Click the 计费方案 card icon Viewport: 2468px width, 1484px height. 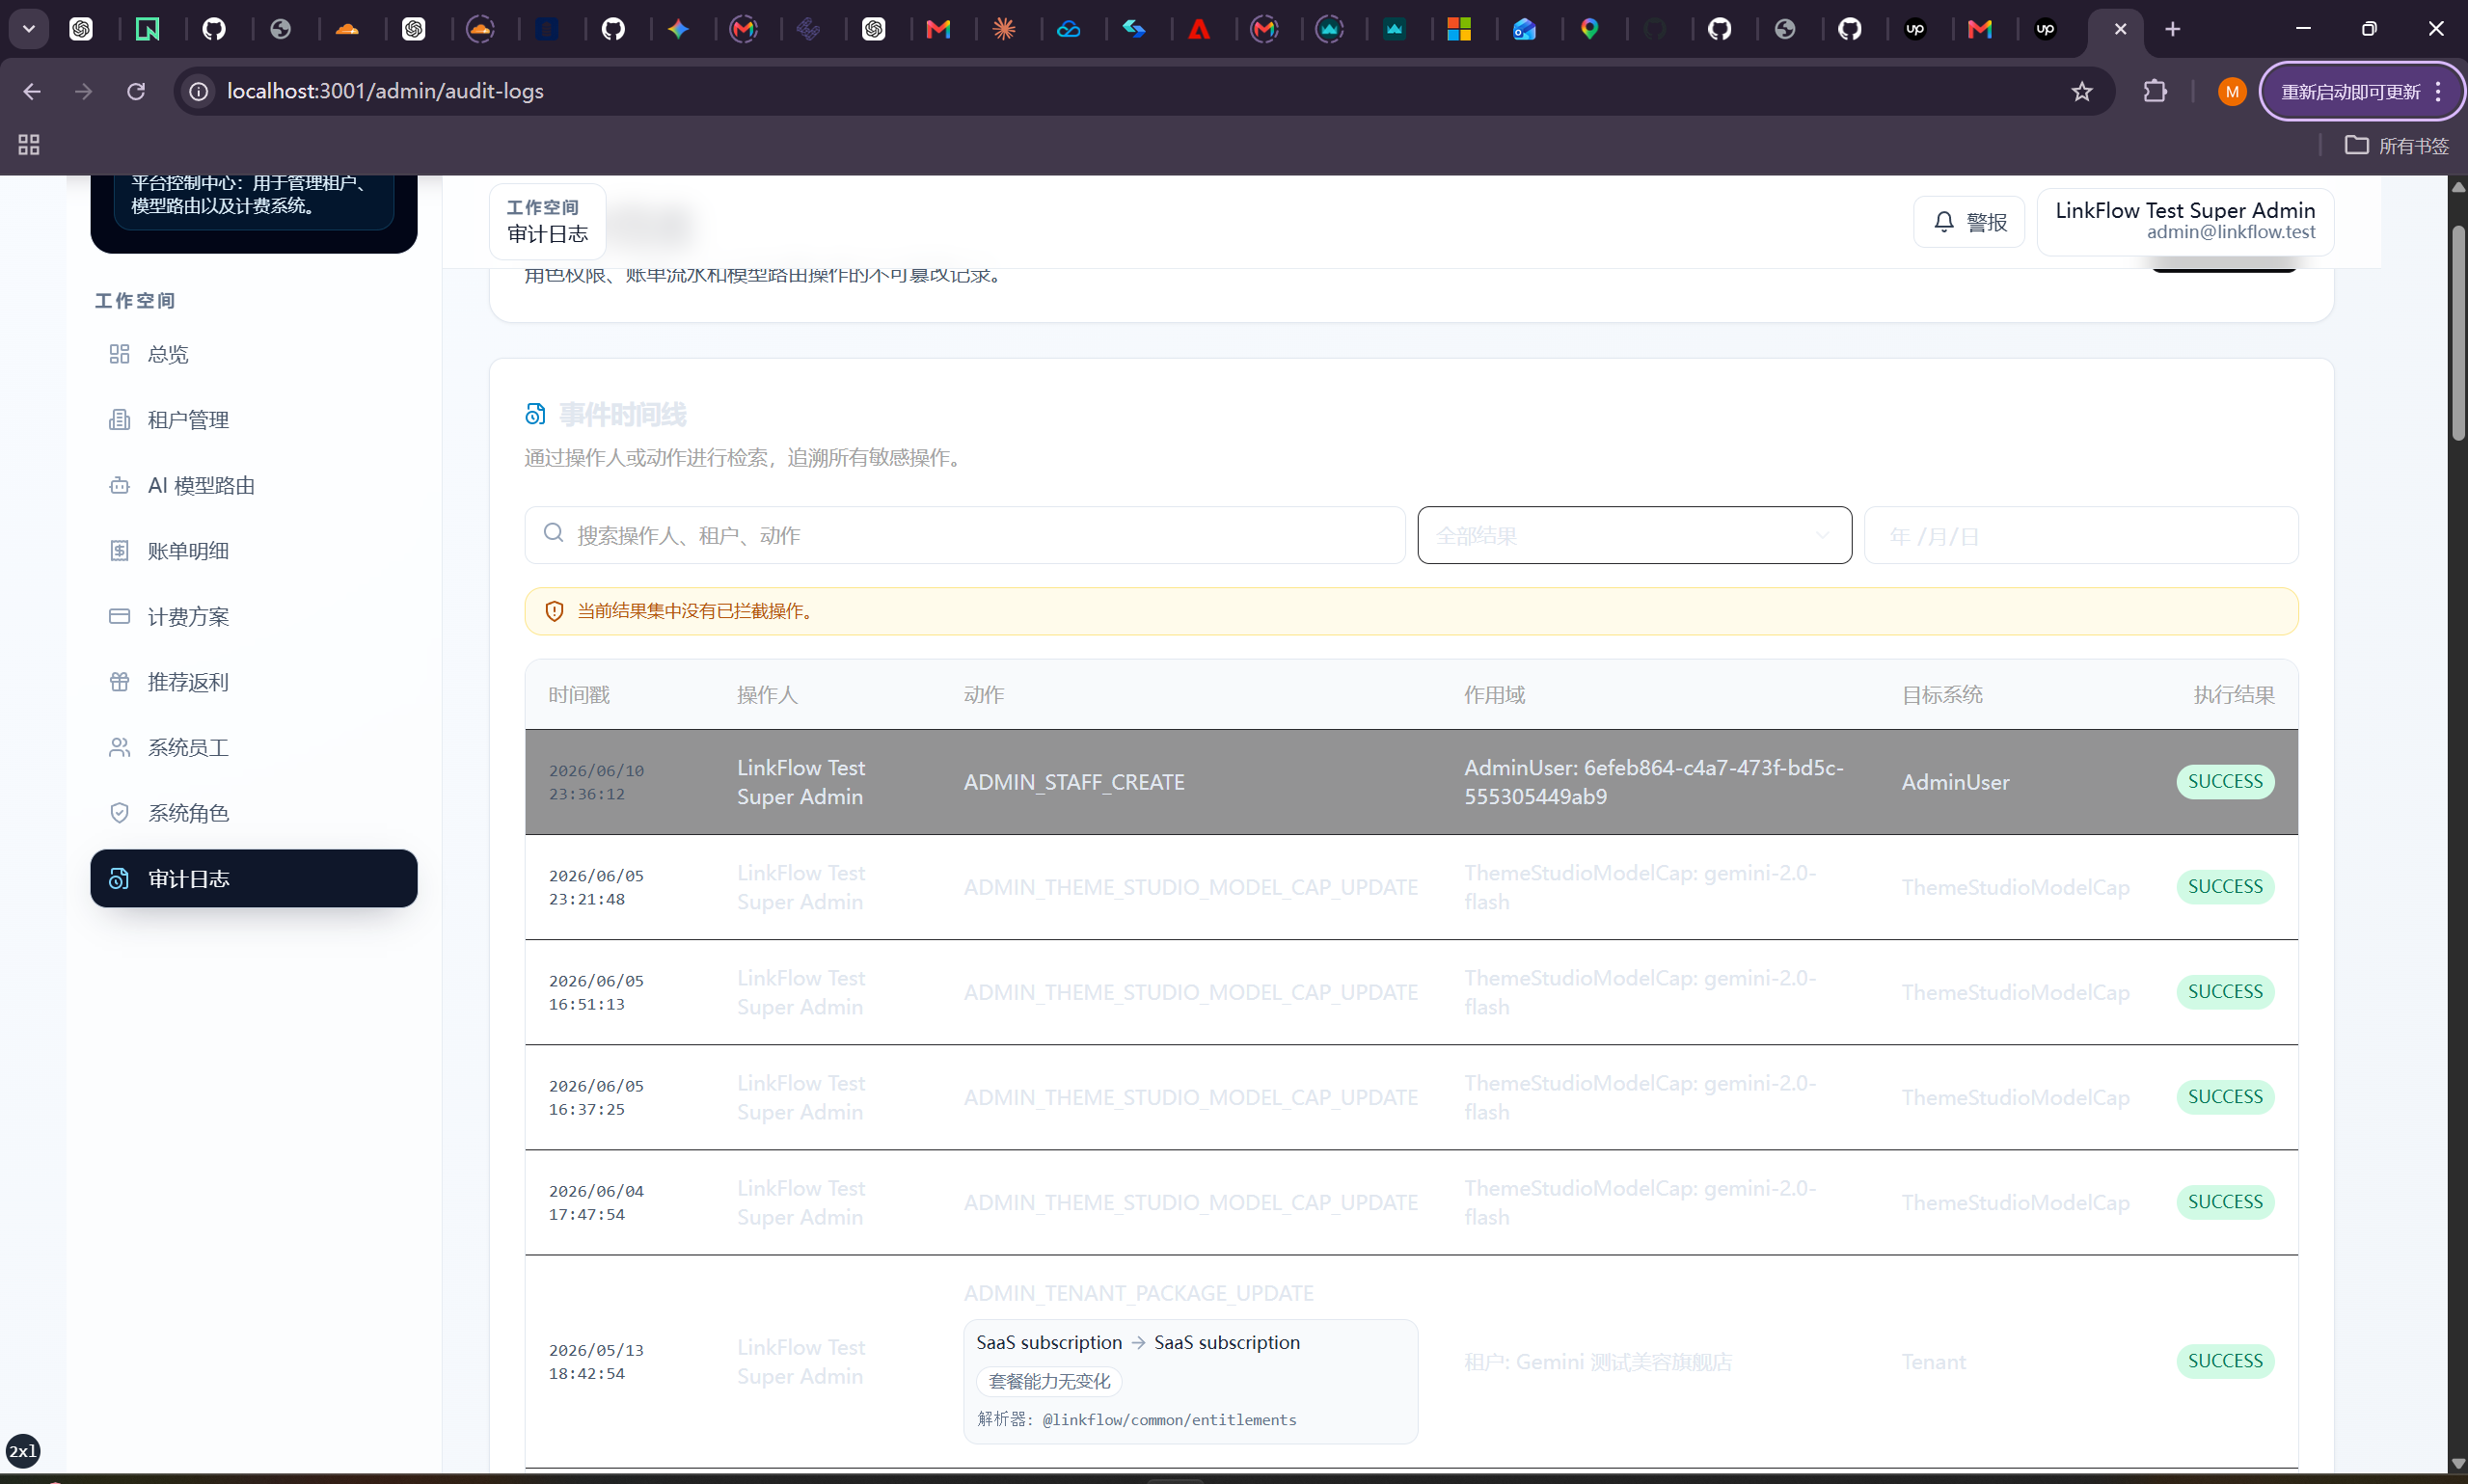coord(119,616)
